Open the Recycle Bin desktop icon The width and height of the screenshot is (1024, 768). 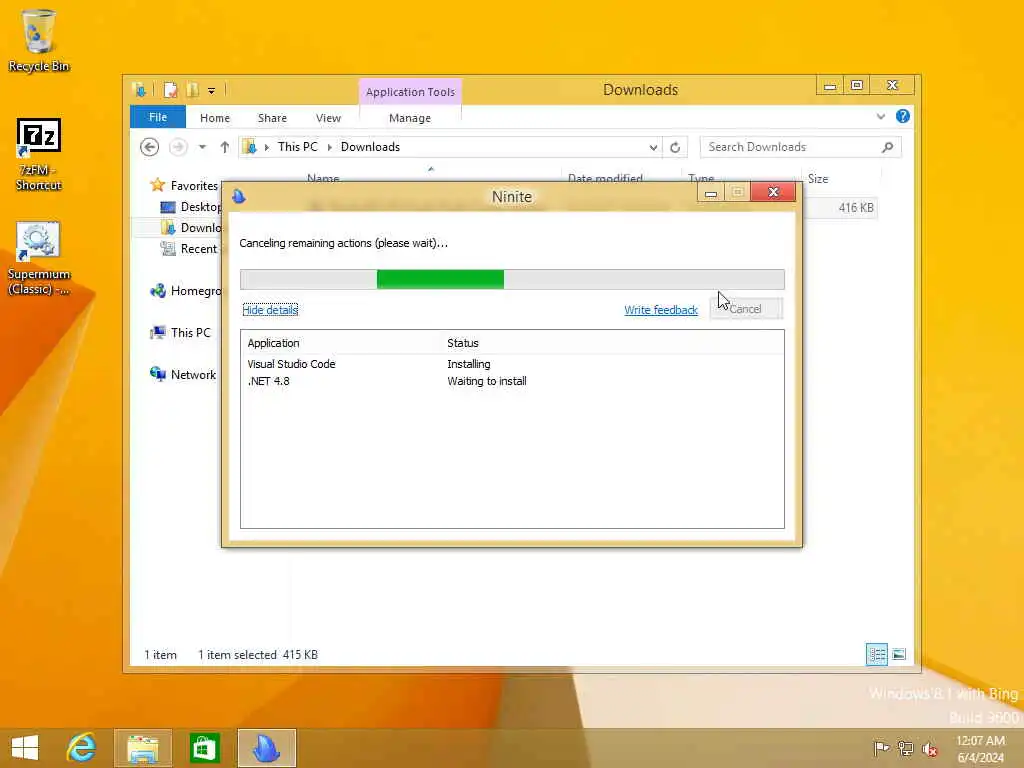(x=39, y=40)
